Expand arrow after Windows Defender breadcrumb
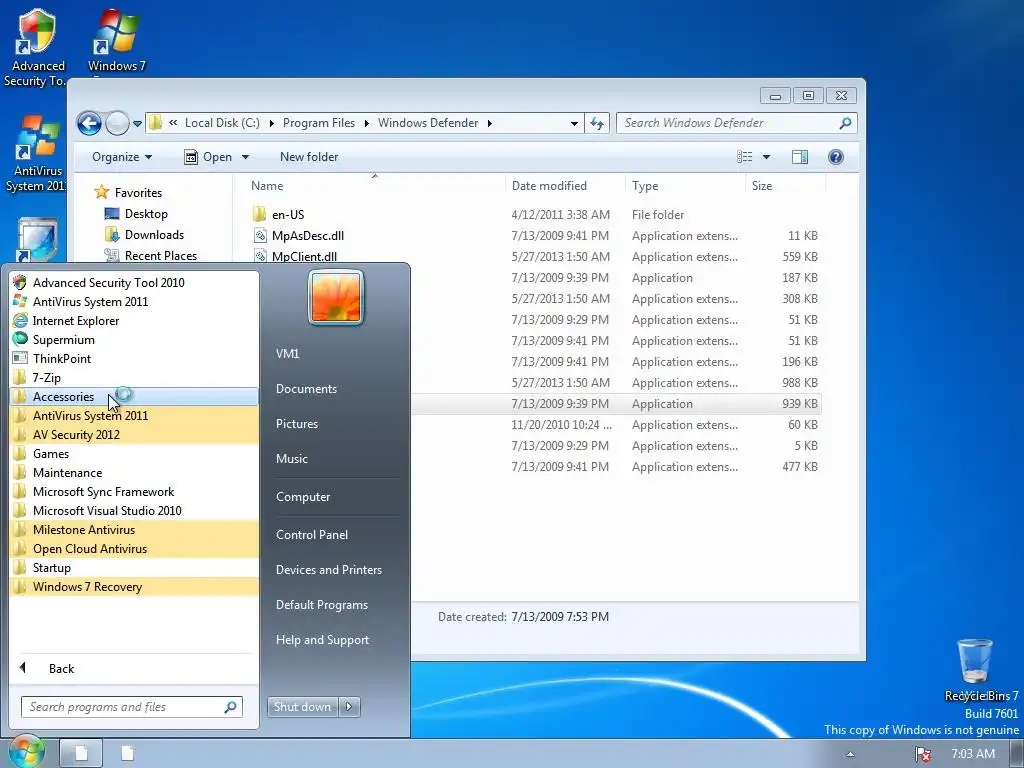 [x=489, y=123]
